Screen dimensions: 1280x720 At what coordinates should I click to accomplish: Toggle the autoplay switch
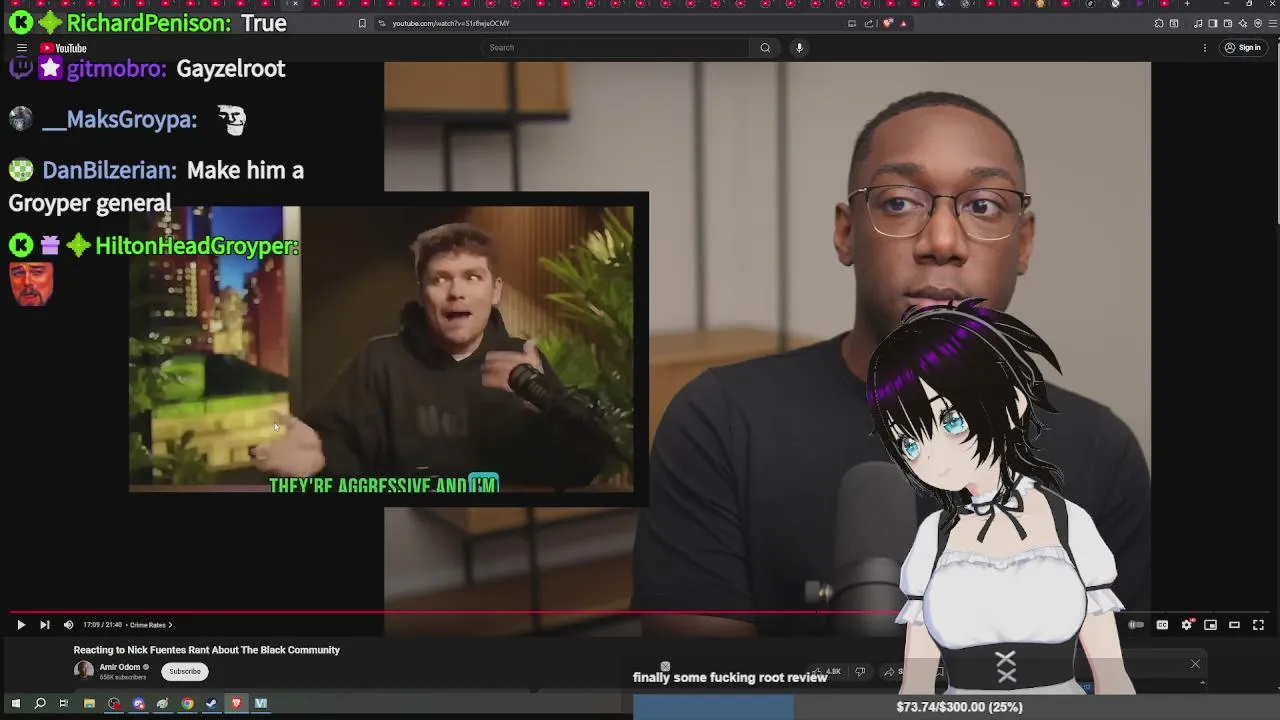[1136, 625]
